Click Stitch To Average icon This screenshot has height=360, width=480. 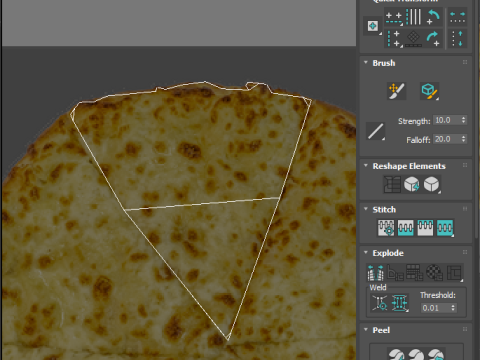tap(406, 228)
